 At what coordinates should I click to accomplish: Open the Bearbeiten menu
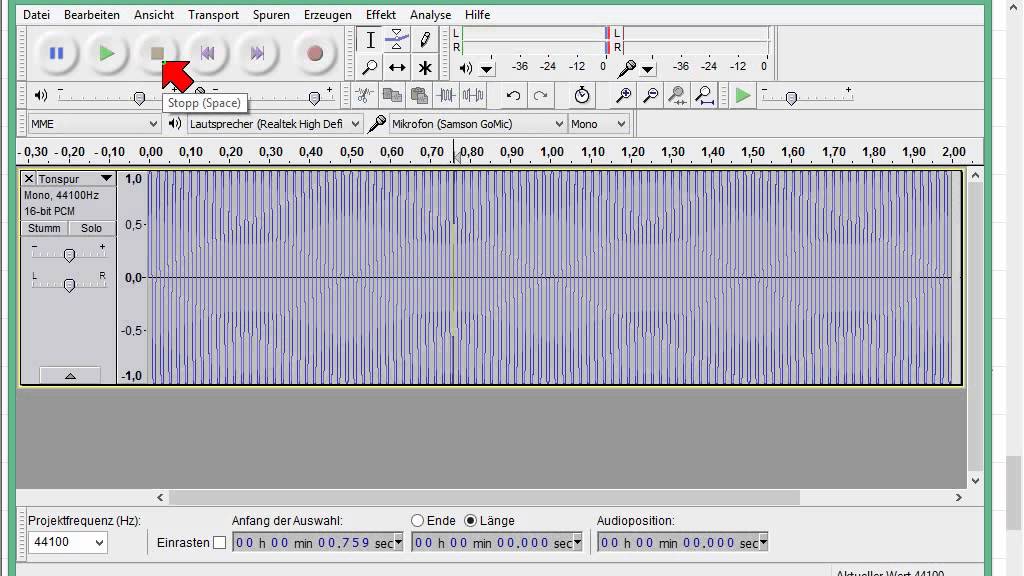coord(91,14)
